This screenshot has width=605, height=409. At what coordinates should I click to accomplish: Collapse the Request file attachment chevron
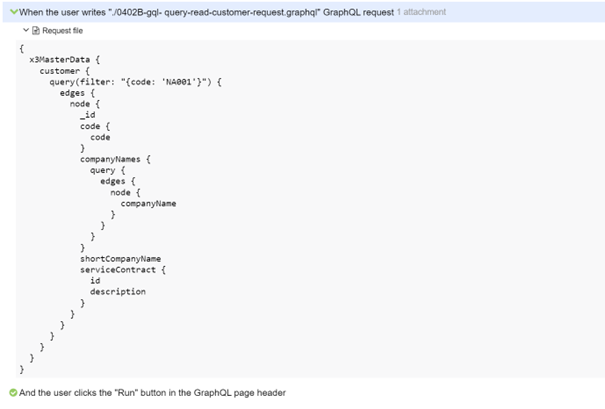[25, 31]
